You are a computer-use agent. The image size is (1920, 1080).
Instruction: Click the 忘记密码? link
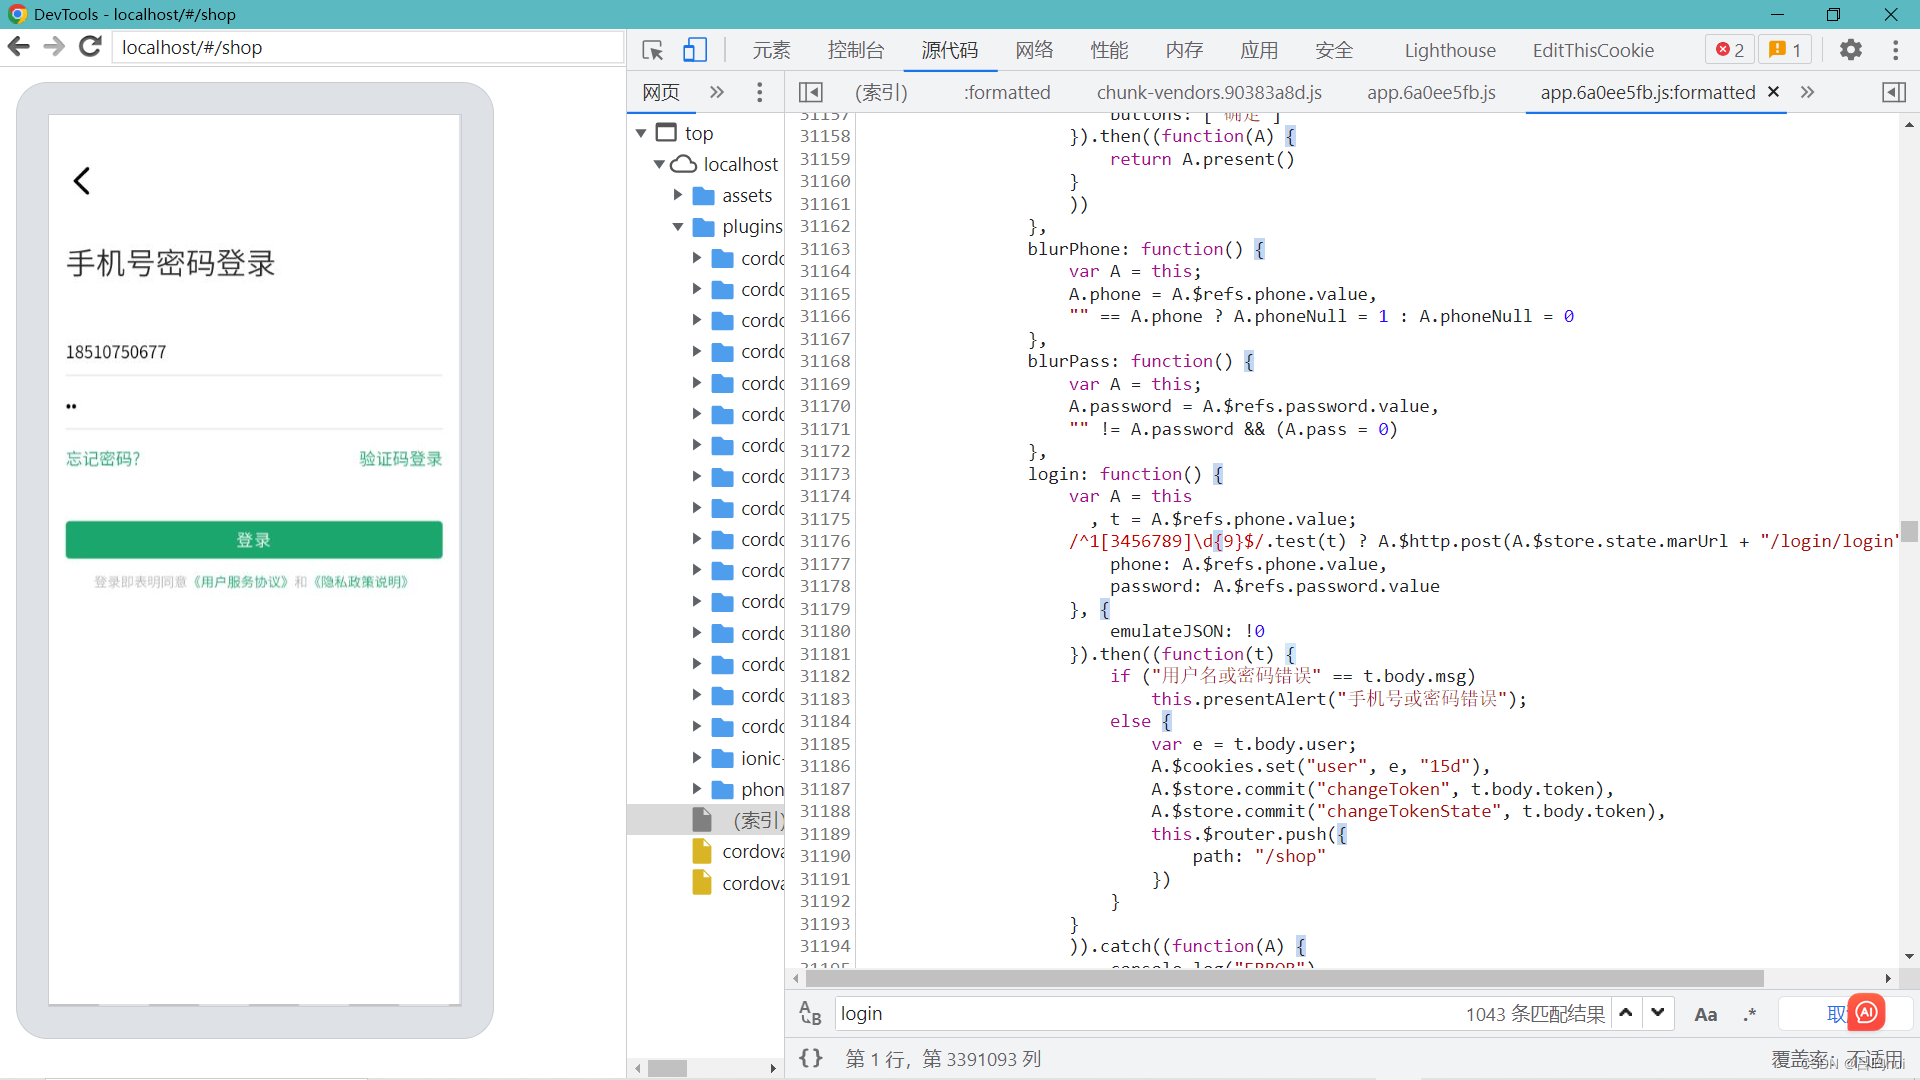tap(103, 458)
